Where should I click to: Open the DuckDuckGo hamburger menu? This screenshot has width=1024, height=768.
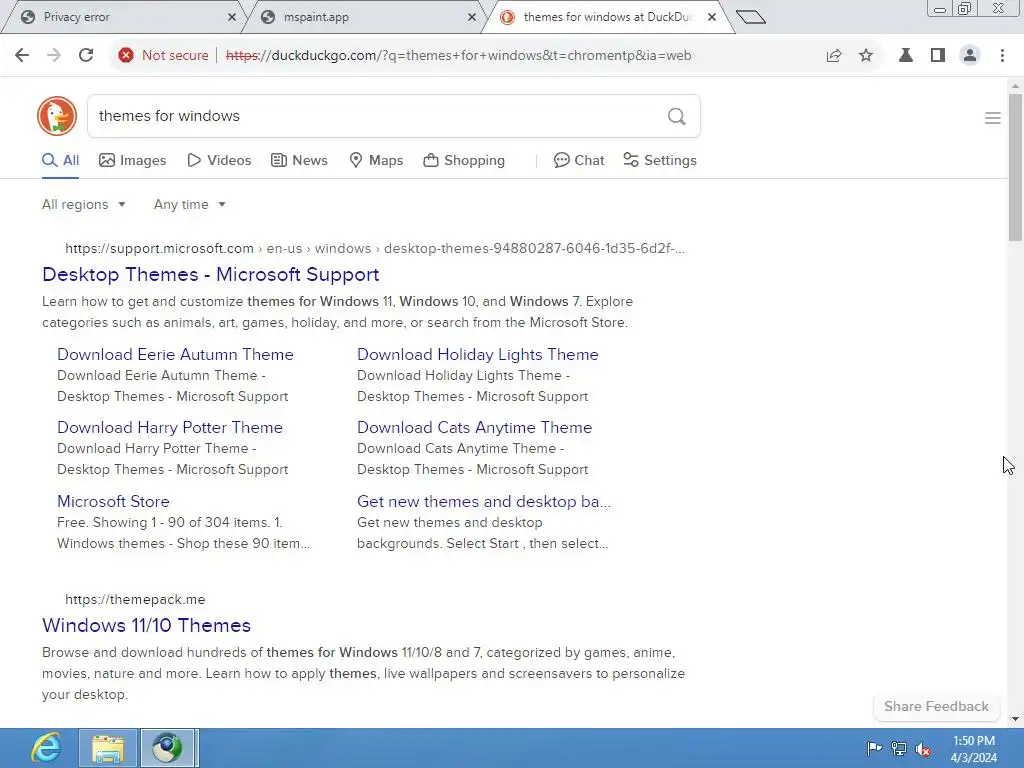(993, 118)
